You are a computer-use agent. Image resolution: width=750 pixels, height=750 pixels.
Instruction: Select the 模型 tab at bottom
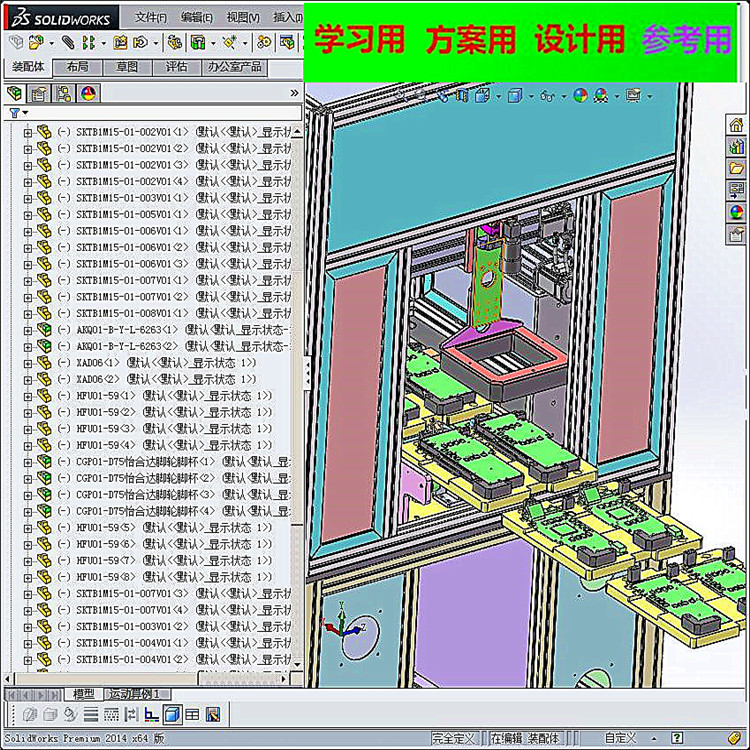(84, 694)
